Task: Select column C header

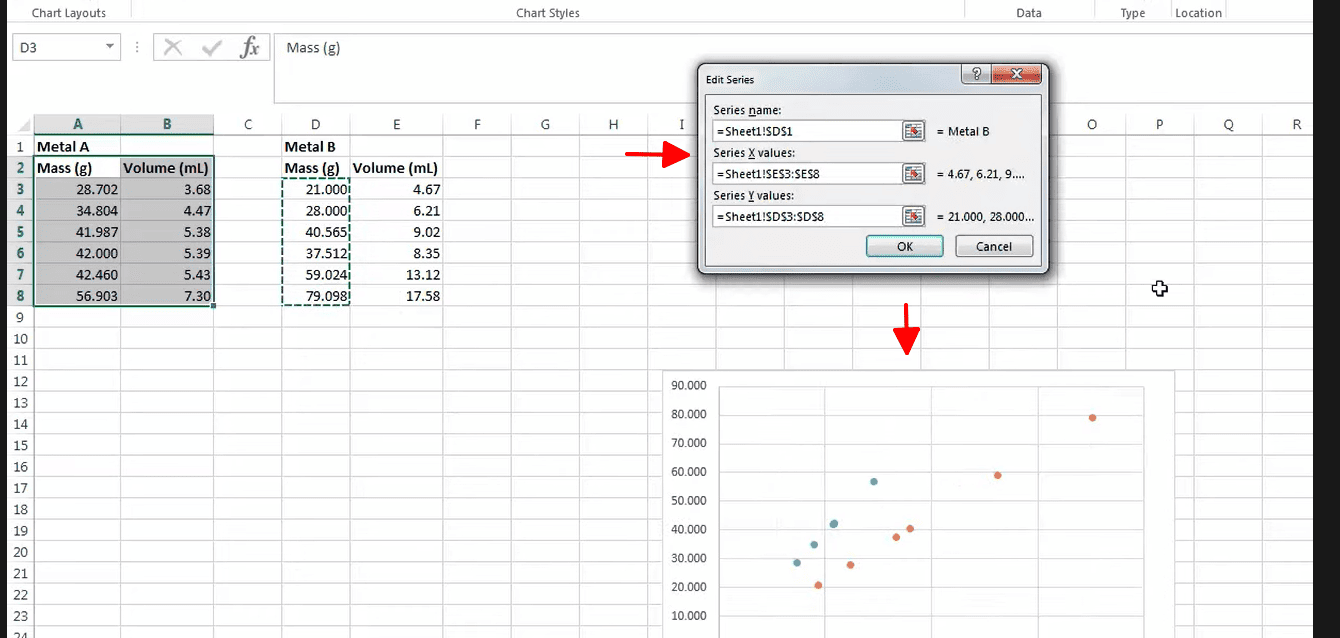Action: click(247, 124)
